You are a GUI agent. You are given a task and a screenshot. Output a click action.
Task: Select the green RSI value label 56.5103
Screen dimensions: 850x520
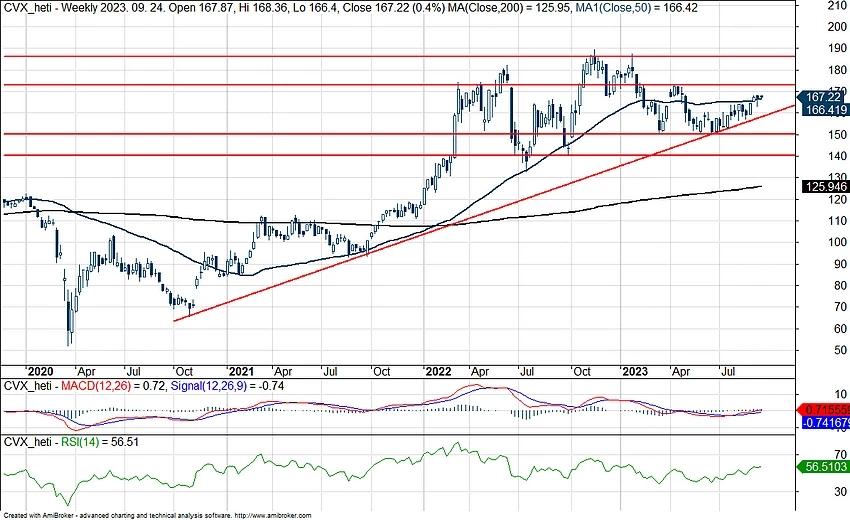pyautogui.click(x=826, y=466)
